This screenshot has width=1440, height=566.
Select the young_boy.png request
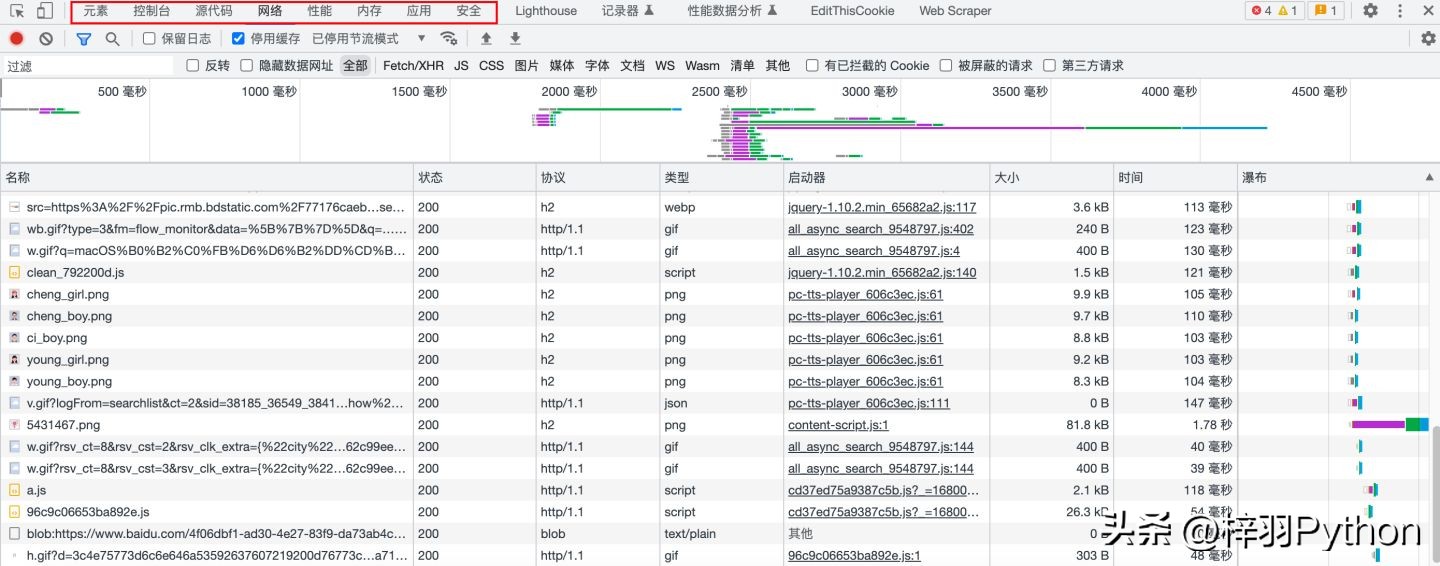(715, 381)
